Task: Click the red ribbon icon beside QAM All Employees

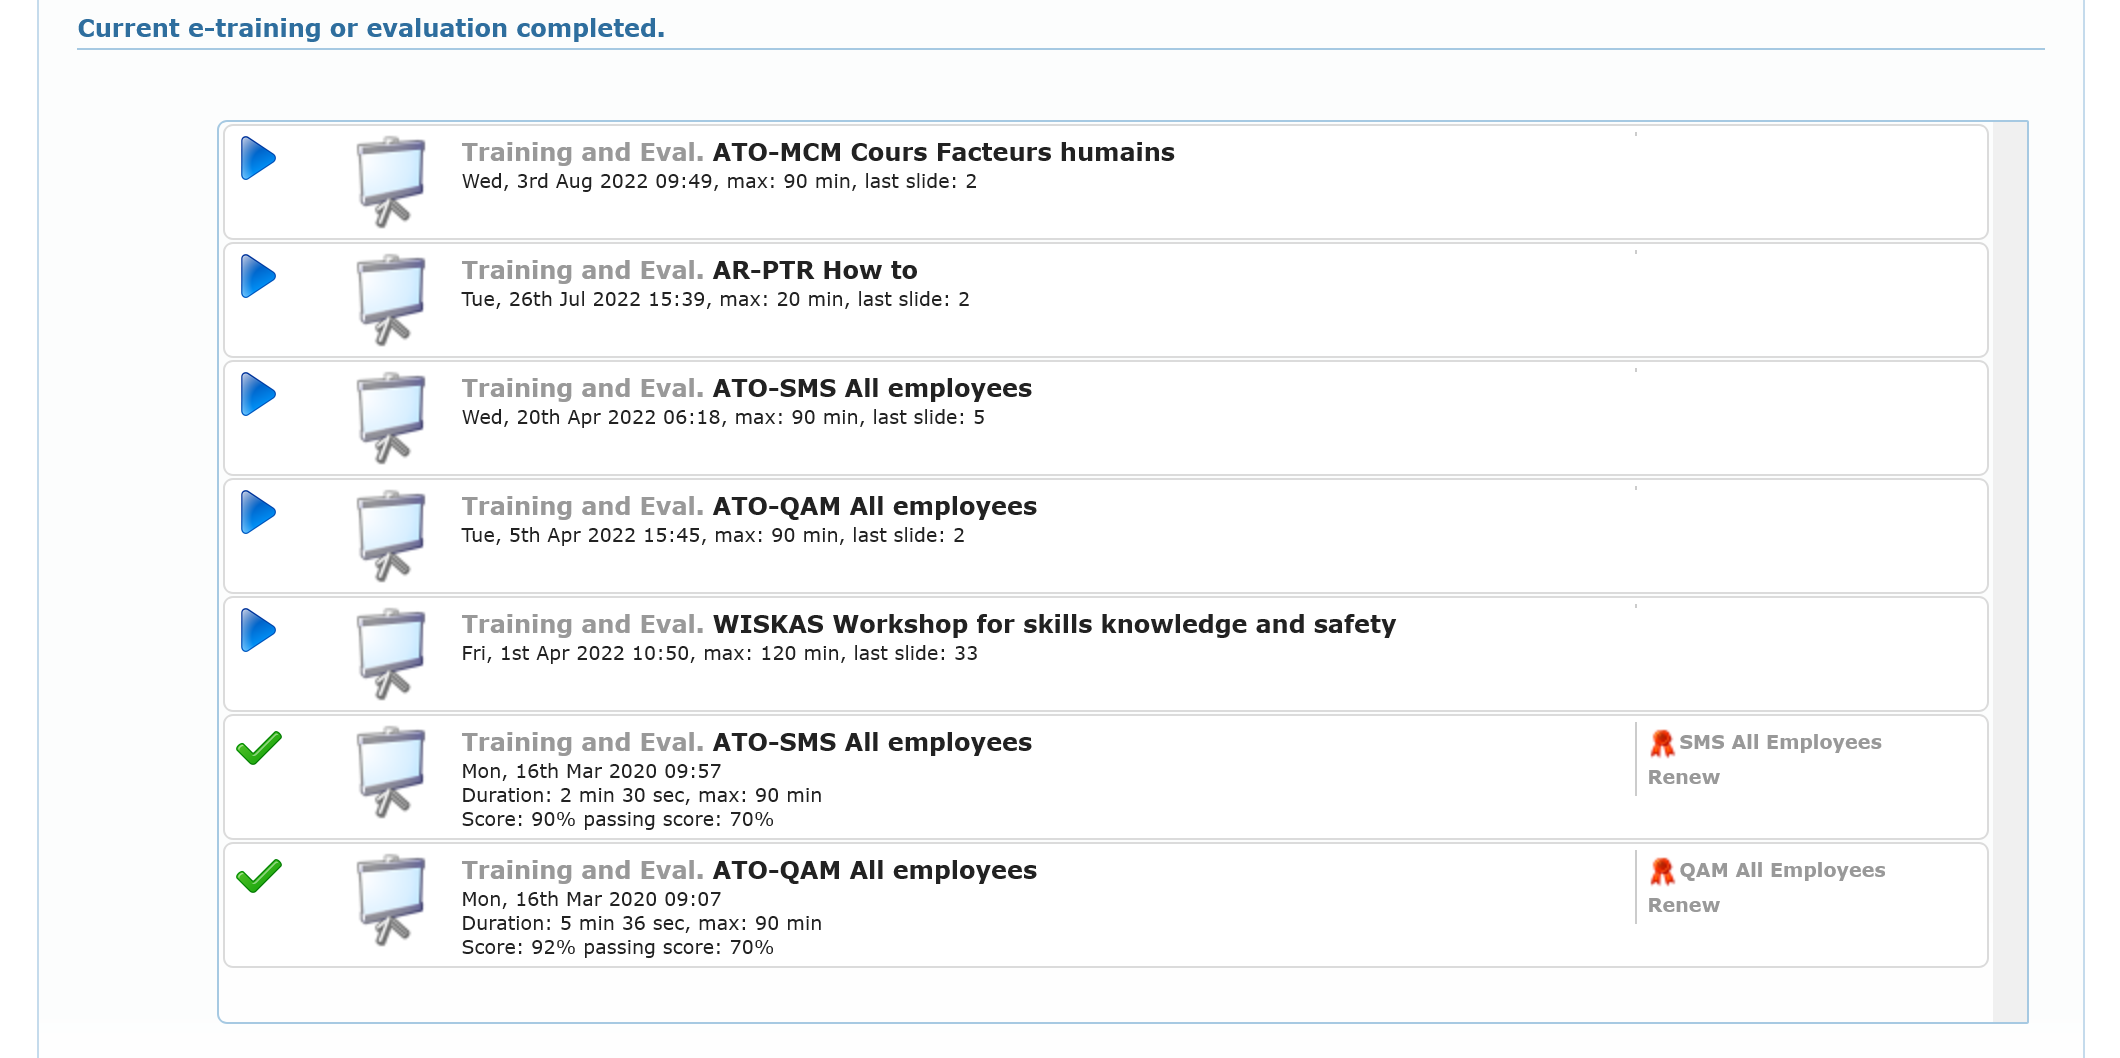Action: click(x=1661, y=871)
